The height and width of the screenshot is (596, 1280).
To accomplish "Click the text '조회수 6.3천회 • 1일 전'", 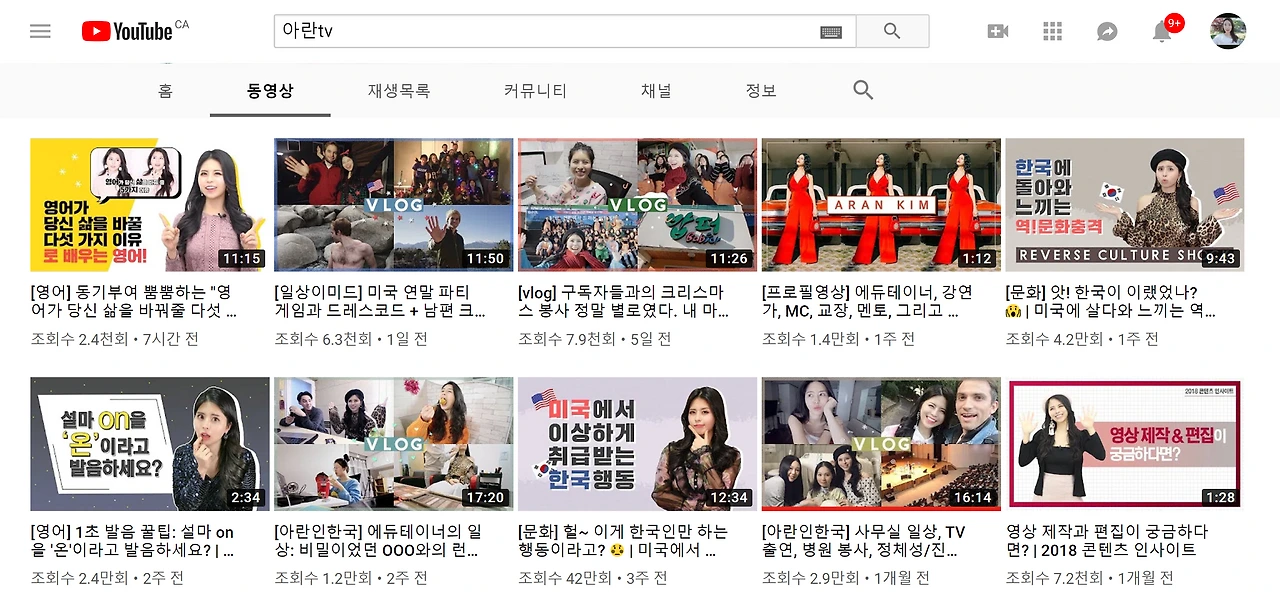I will tap(351, 339).
